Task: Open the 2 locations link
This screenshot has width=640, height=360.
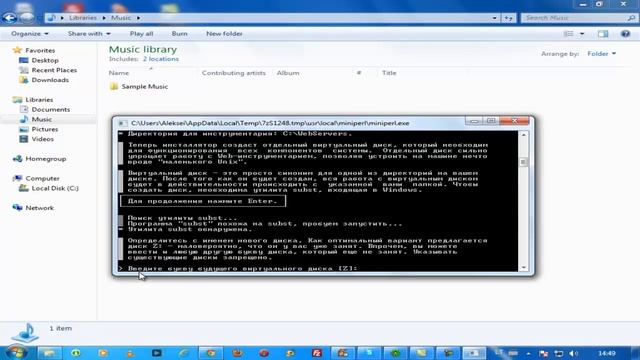Action: (x=161, y=59)
